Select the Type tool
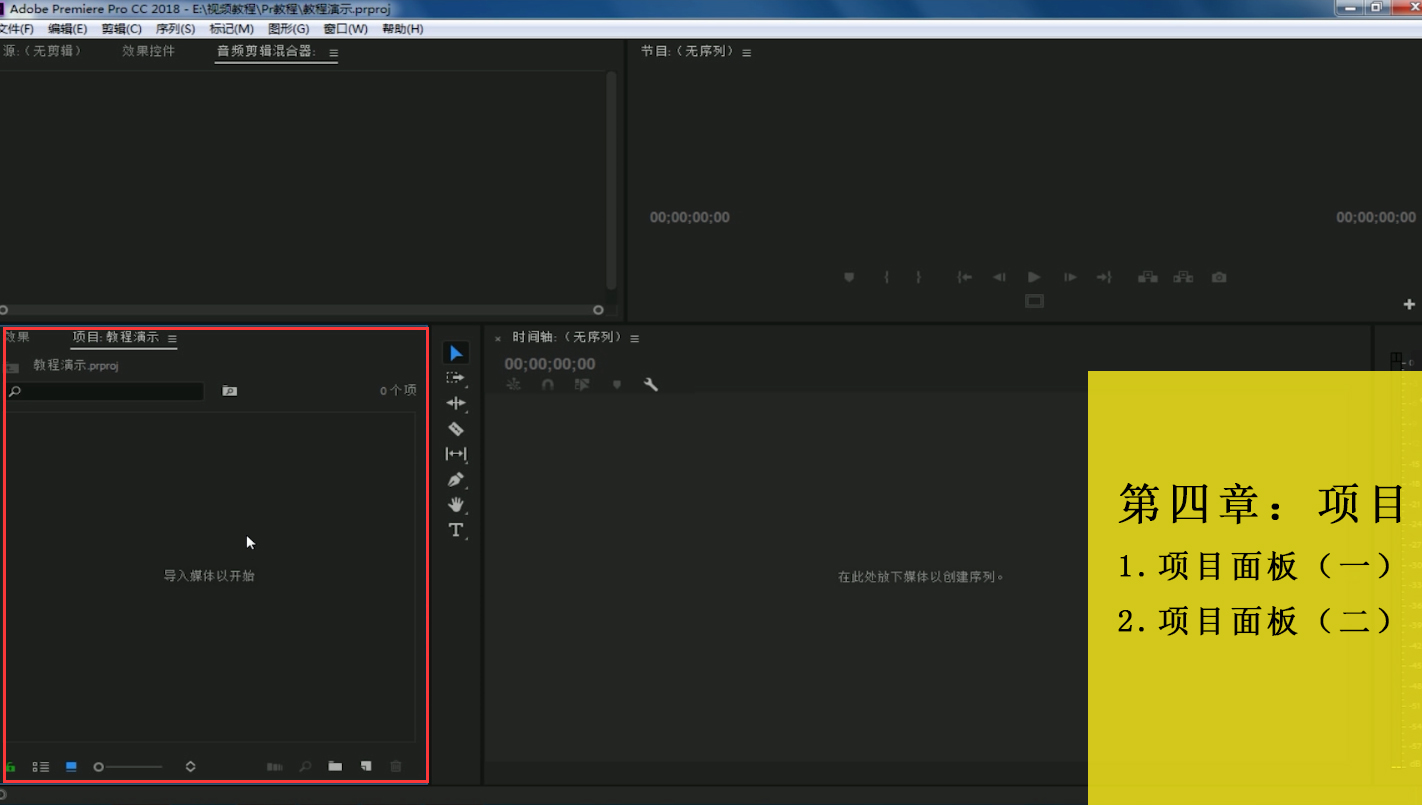This screenshot has height=805, width=1422. pos(456,530)
